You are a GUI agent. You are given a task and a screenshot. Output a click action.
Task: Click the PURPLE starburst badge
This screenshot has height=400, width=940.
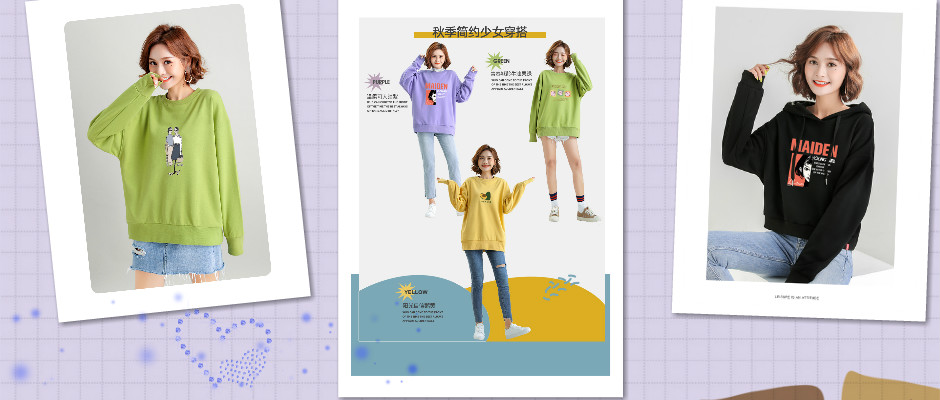pyautogui.click(x=379, y=82)
